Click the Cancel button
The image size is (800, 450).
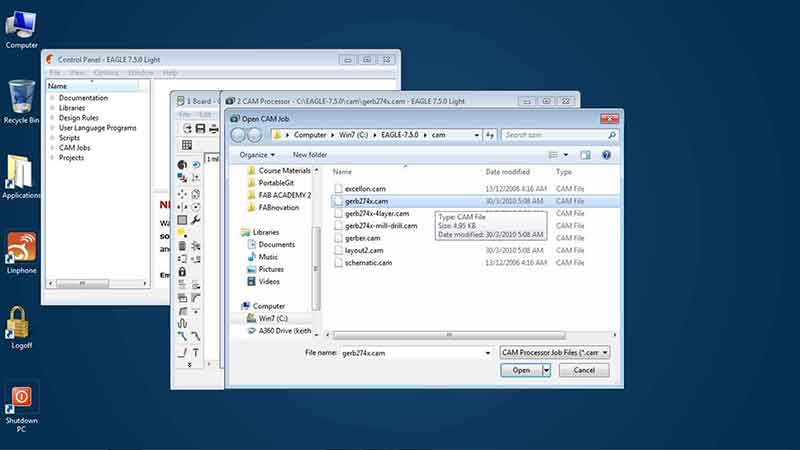[x=584, y=370]
